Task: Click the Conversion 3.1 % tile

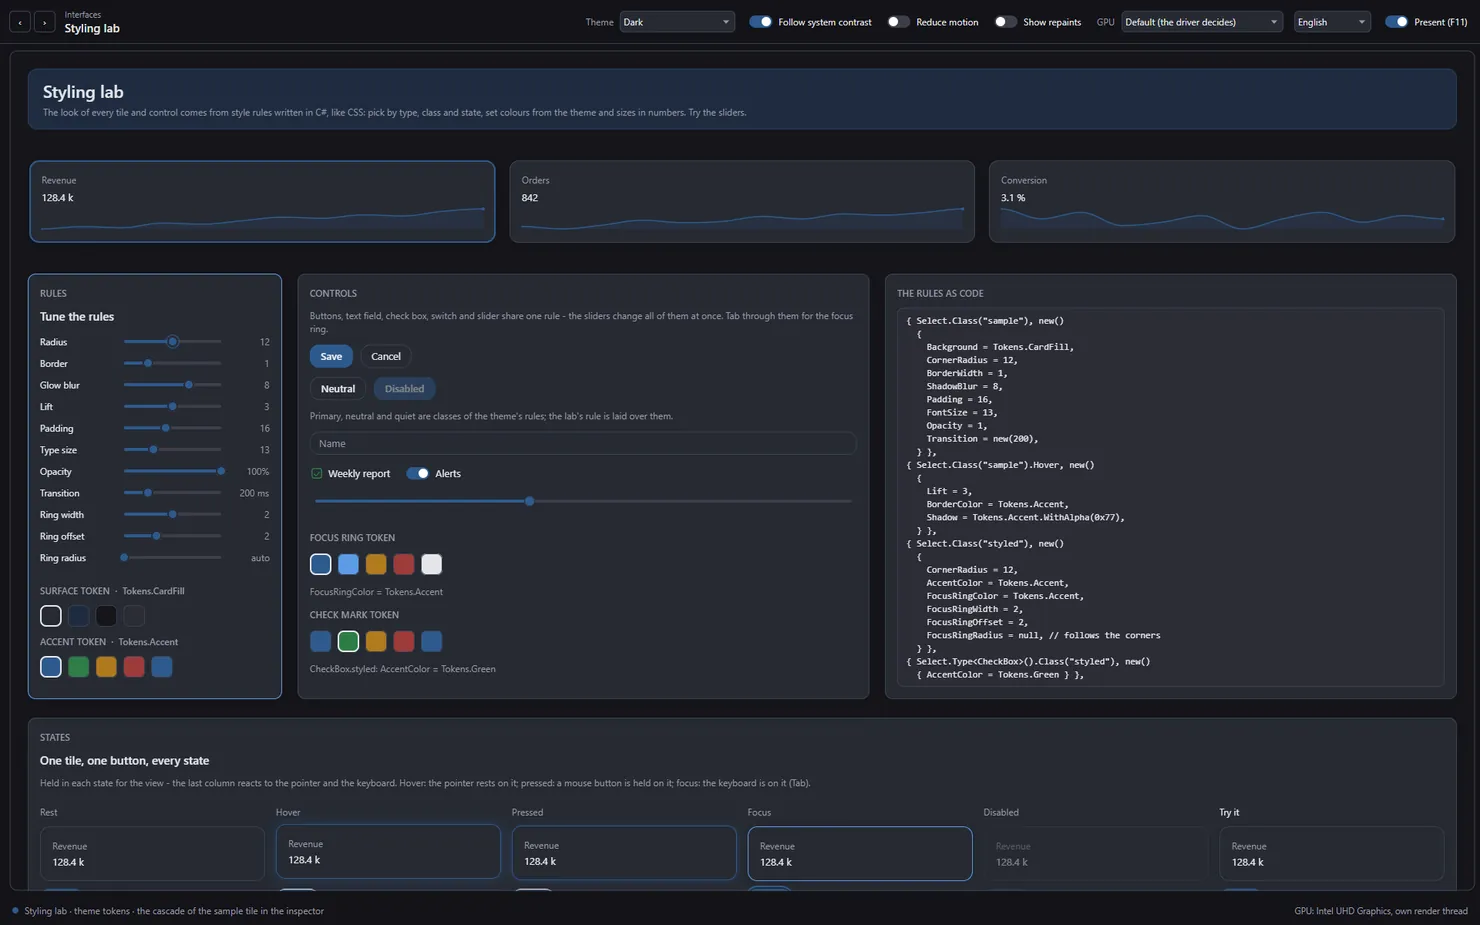Action: pyautogui.click(x=1222, y=202)
